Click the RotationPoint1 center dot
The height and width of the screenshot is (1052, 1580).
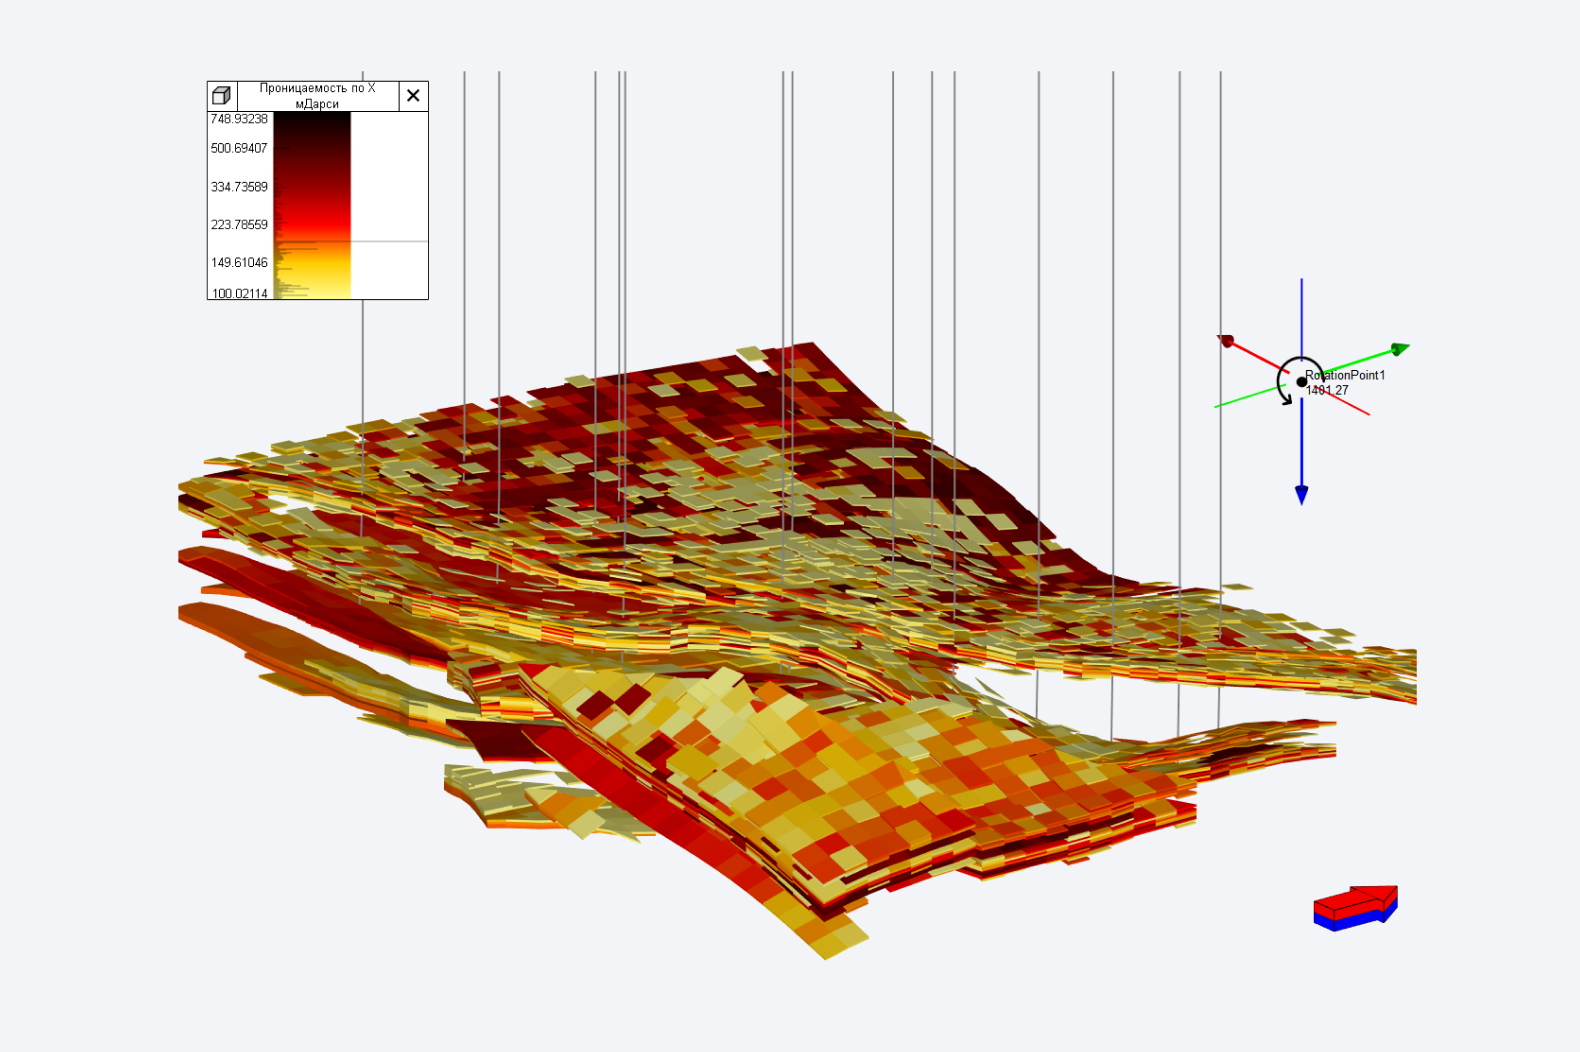pos(1301,382)
